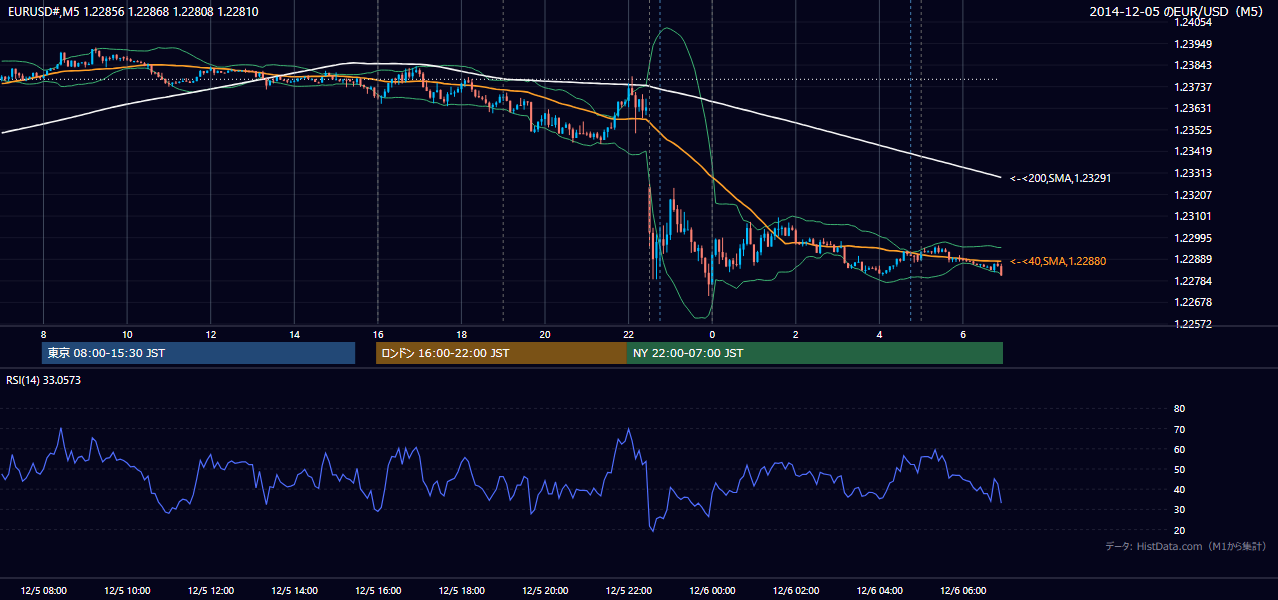Click the NY 22:00-07:00 JST session bar
The width and height of the screenshot is (1278, 600).
[x=815, y=353]
